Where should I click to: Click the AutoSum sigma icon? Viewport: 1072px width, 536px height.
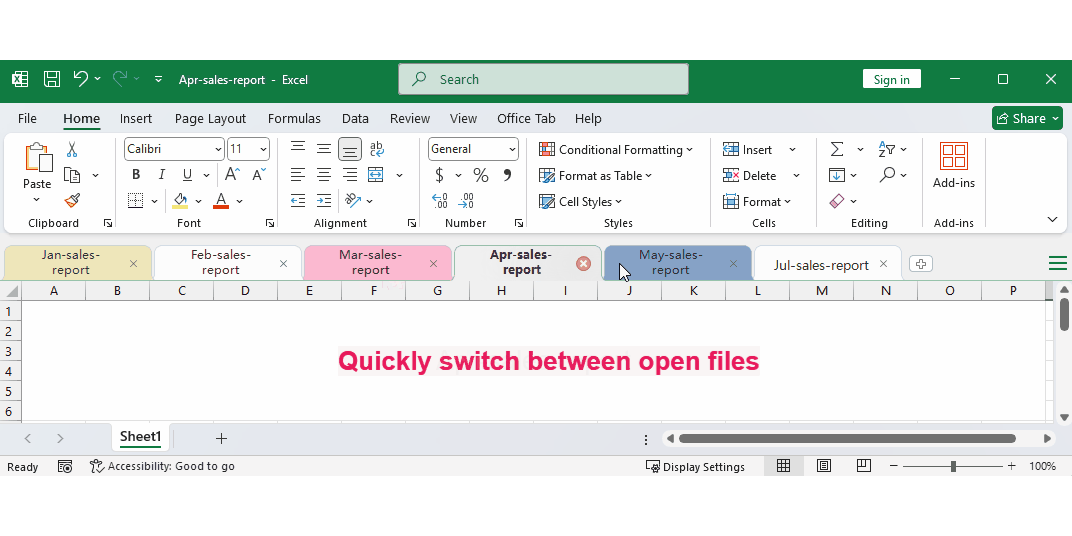837,149
